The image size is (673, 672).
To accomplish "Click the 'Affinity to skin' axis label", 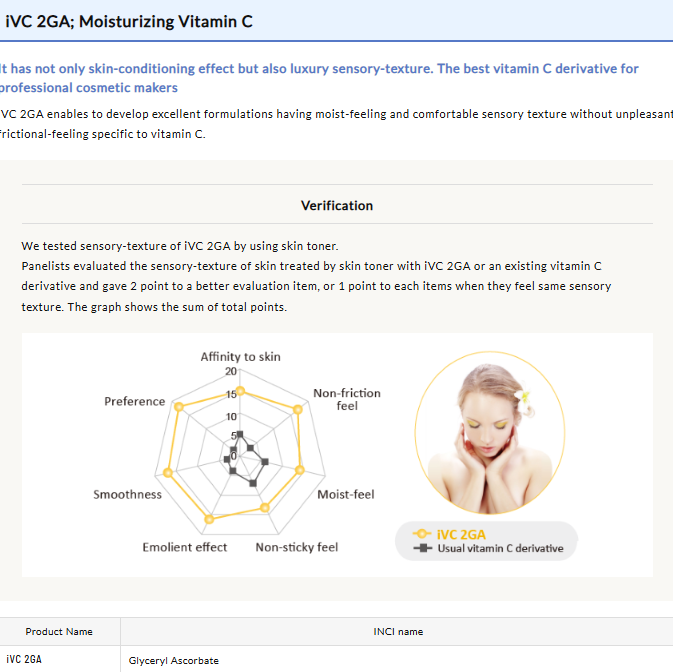I will click(x=240, y=357).
